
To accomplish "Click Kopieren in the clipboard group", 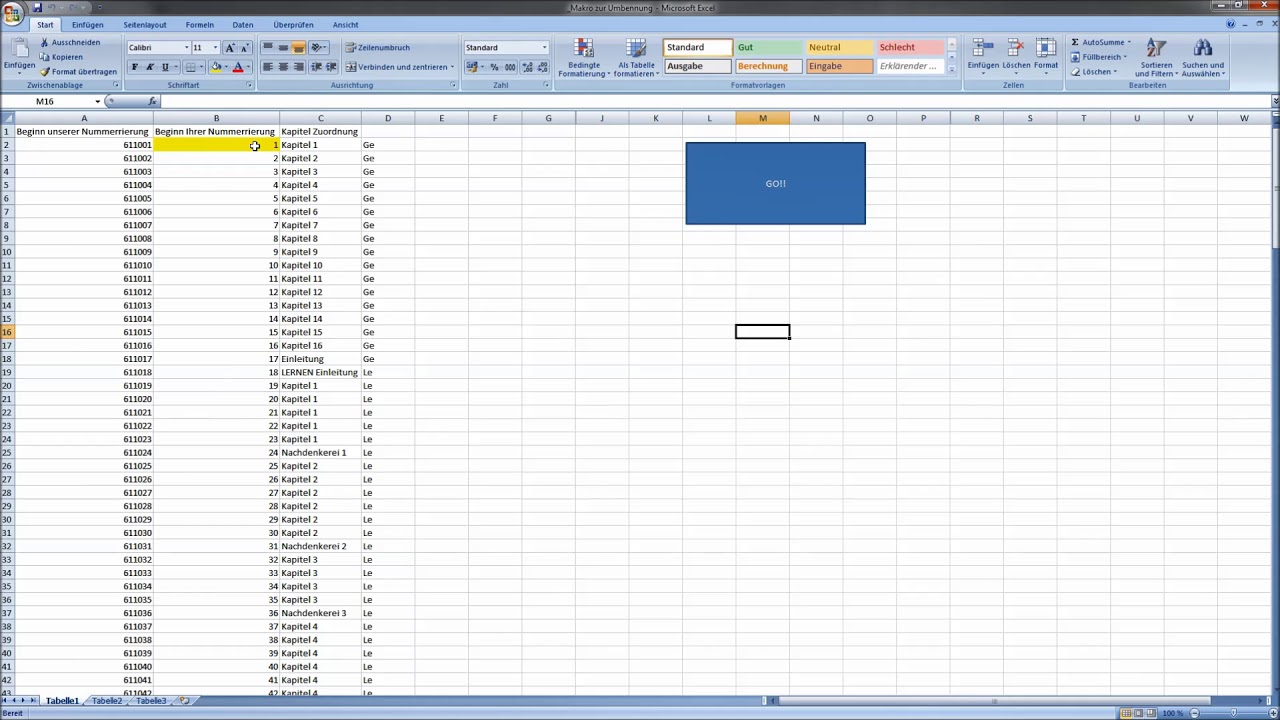I will click(61, 57).
